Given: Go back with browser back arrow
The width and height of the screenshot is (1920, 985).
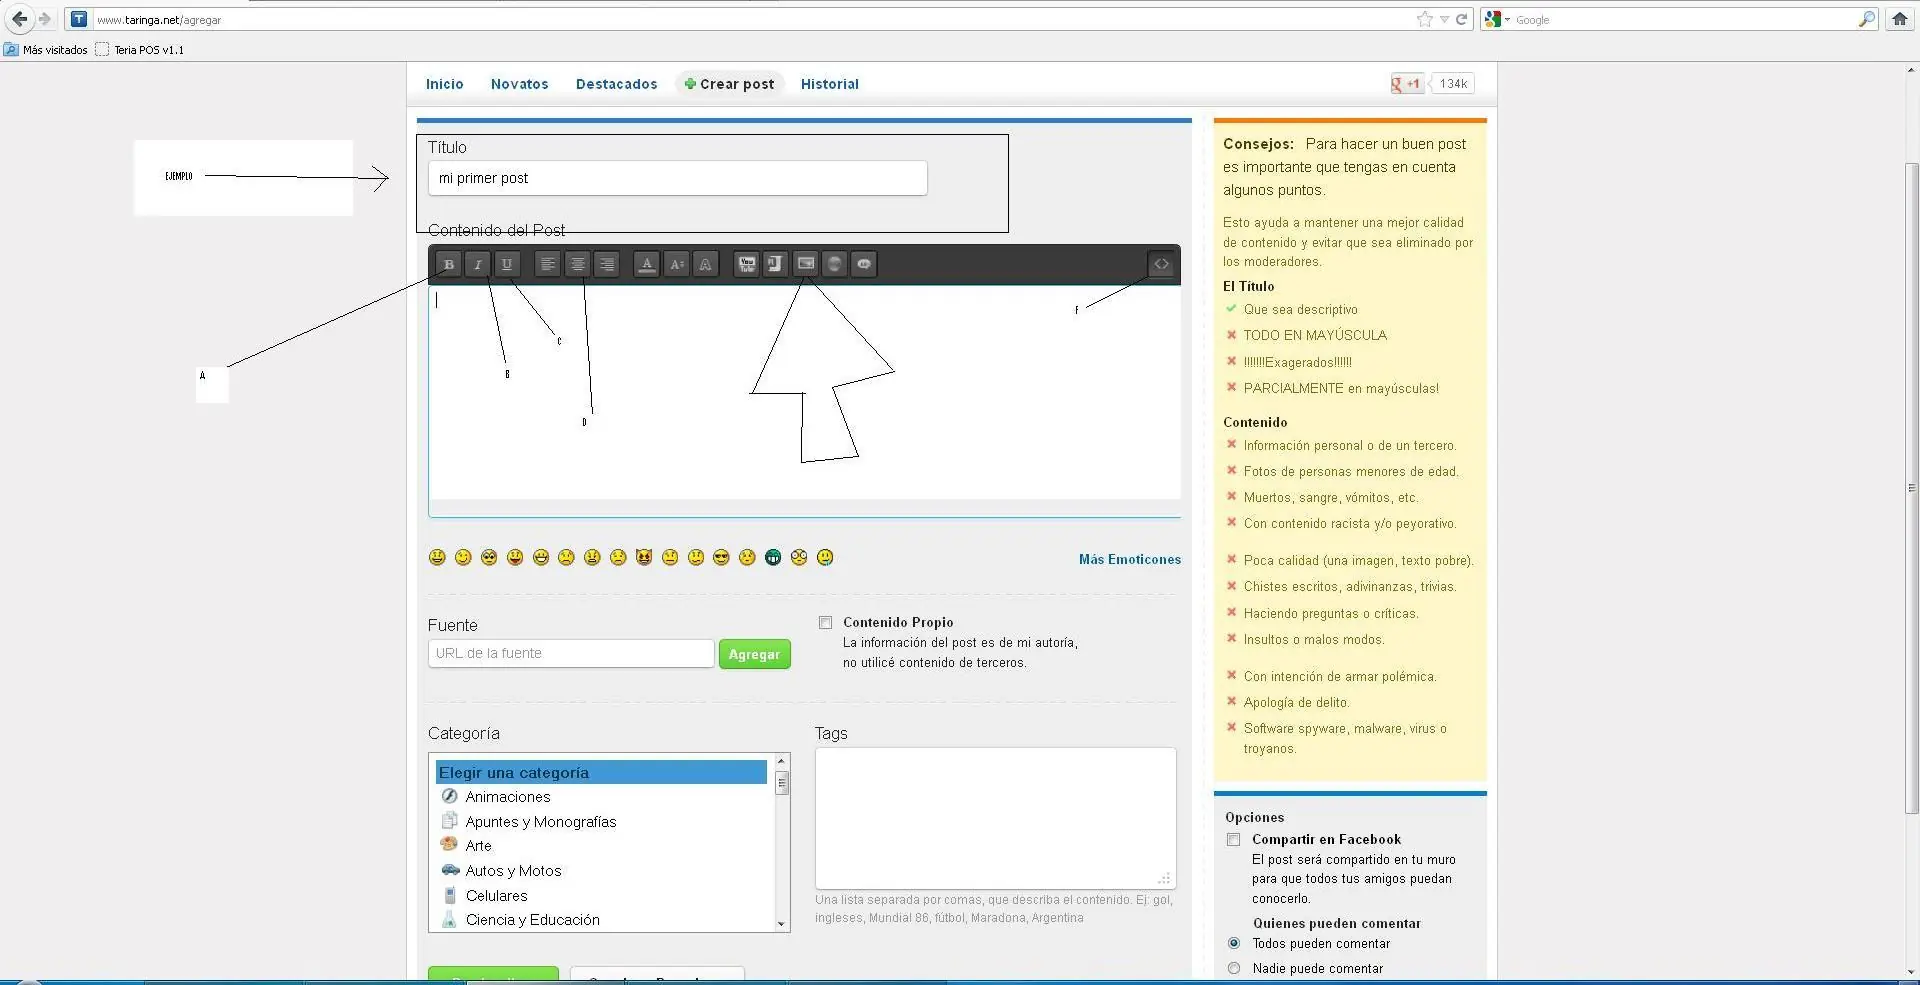Looking at the screenshot, I should coord(20,19).
